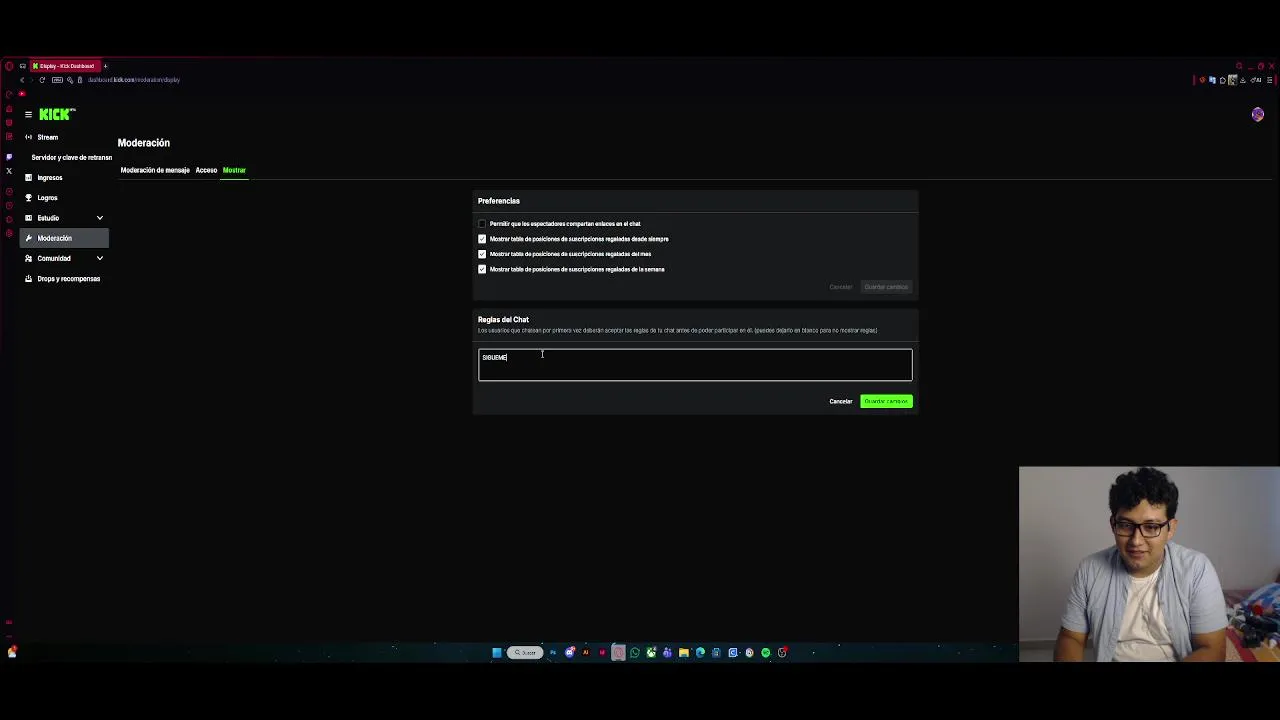Click the address bar URL

(134, 80)
